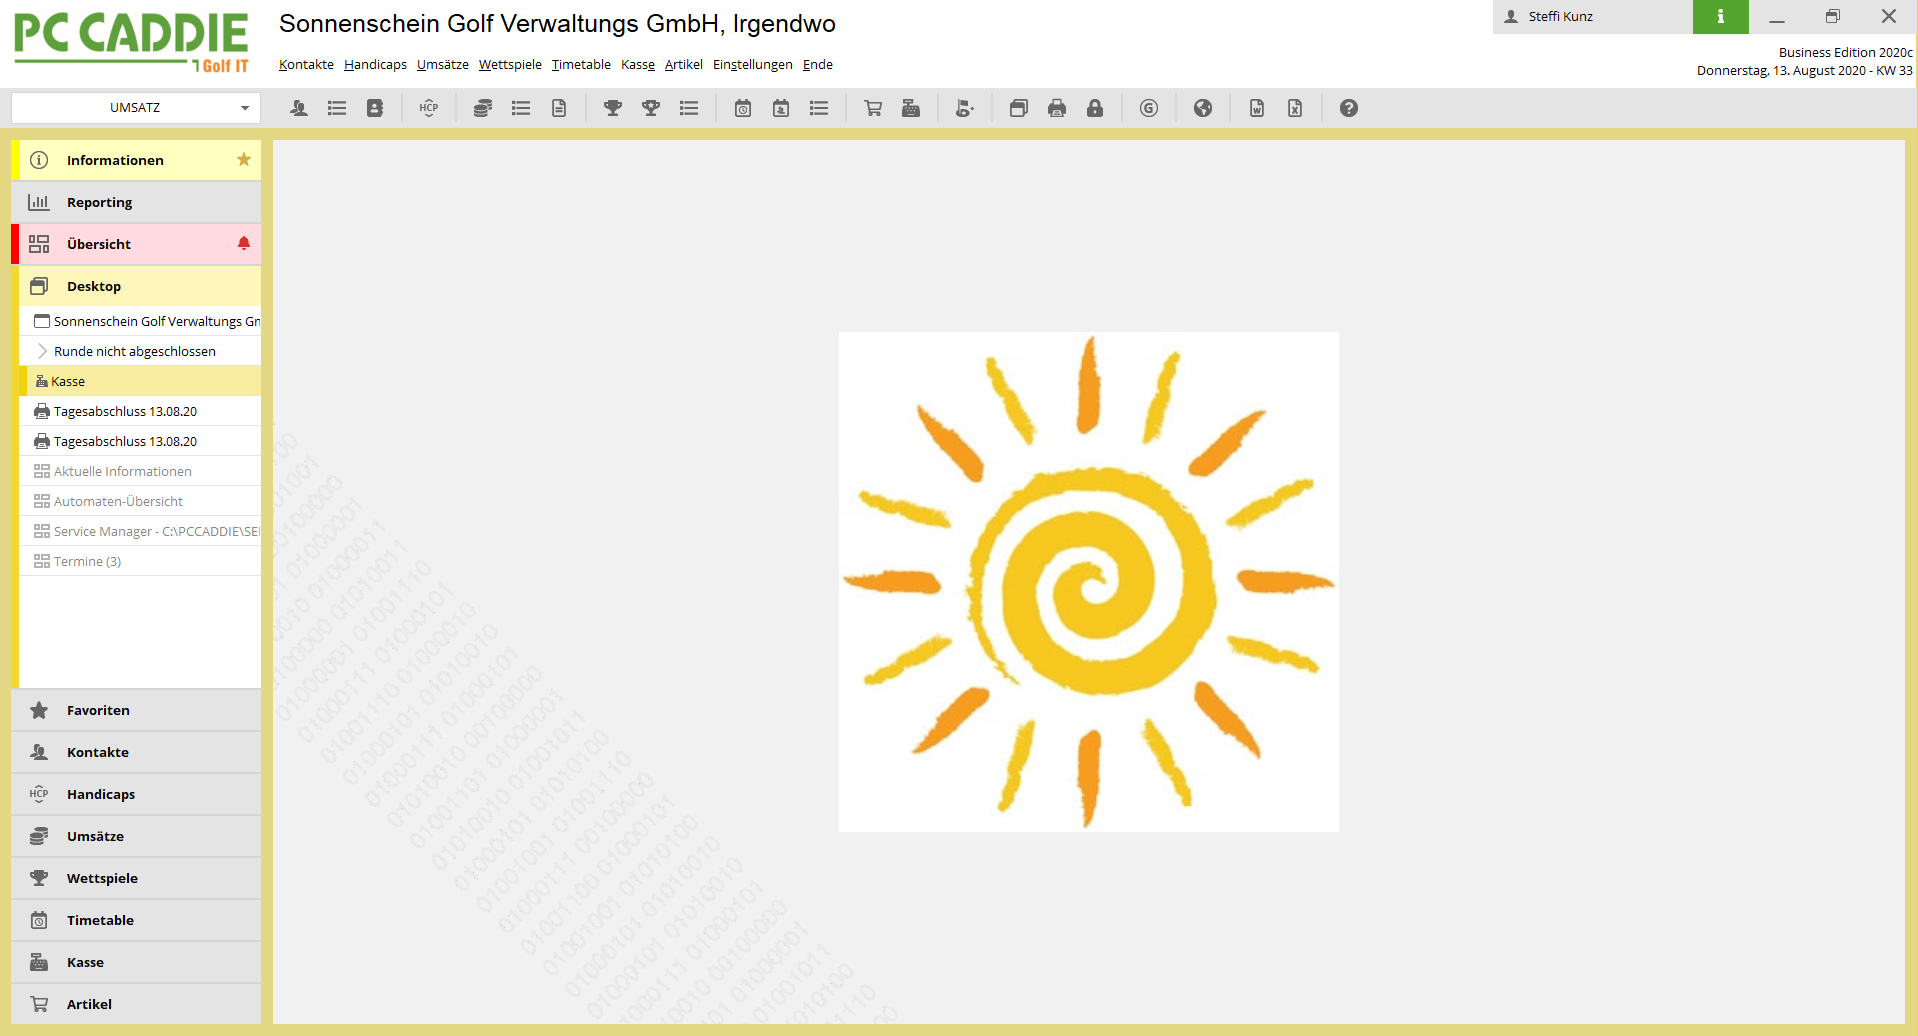This screenshot has width=1918, height=1036.
Task: Expand the Runde nicht abgeschlossen entry
Action: [x=42, y=351]
